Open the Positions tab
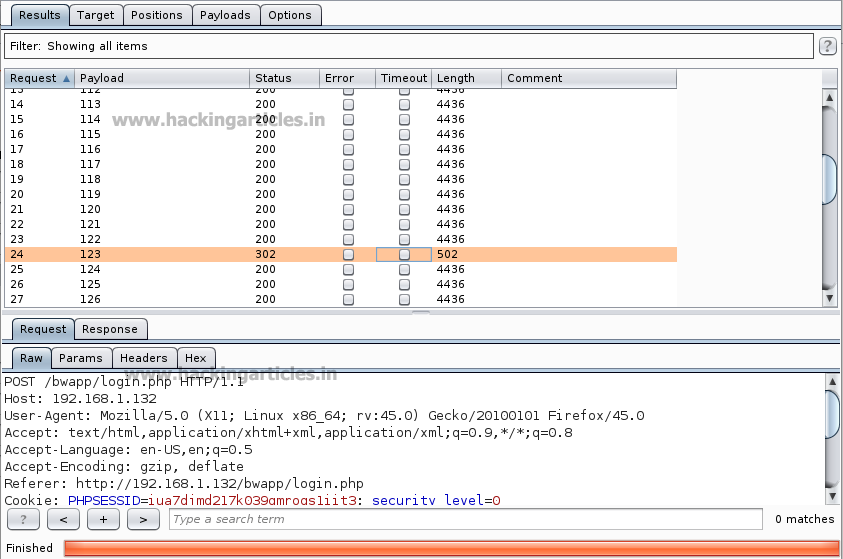 (157, 15)
